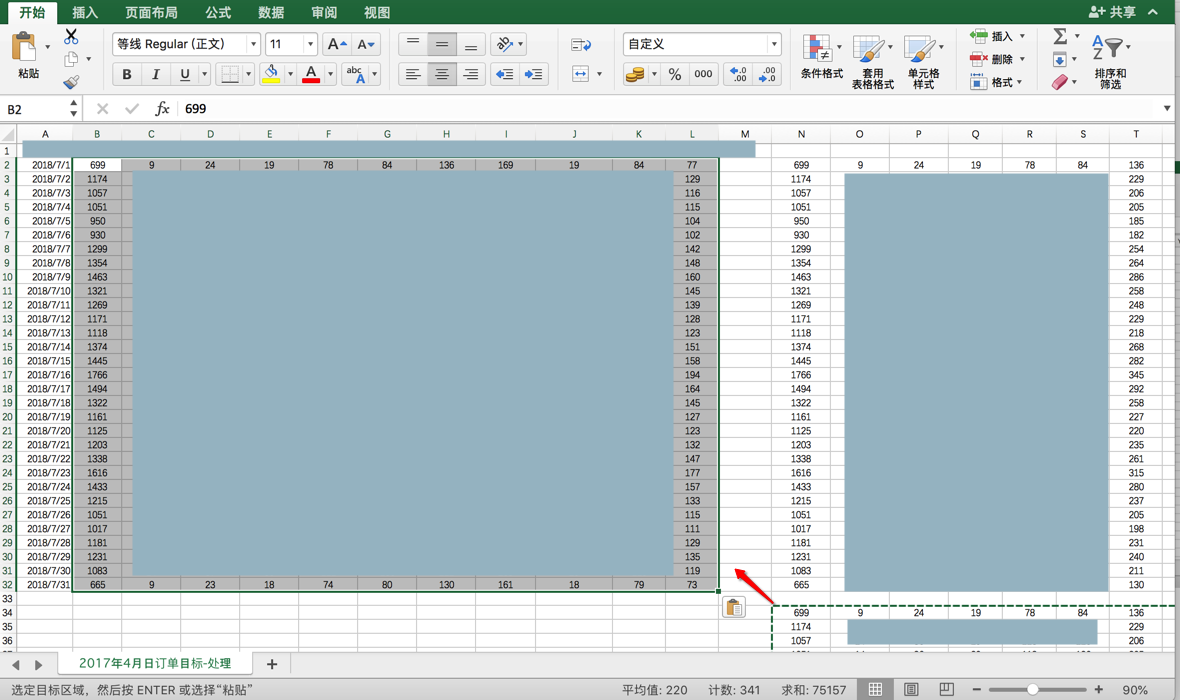
Task: Switch to the 页面布局 ribbon tab
Action: pyautogui.click(x=151, y=12)
